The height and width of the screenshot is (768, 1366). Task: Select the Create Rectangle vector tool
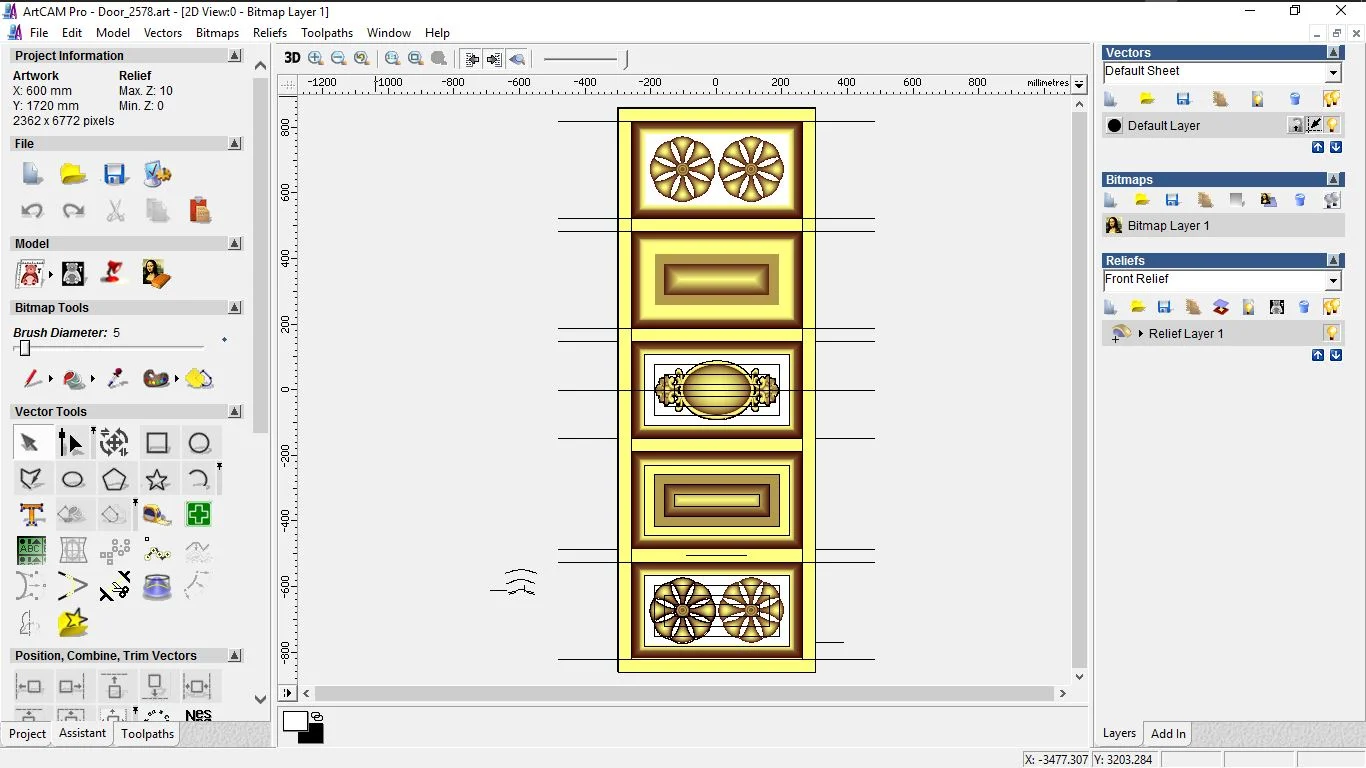click(157, 443)
